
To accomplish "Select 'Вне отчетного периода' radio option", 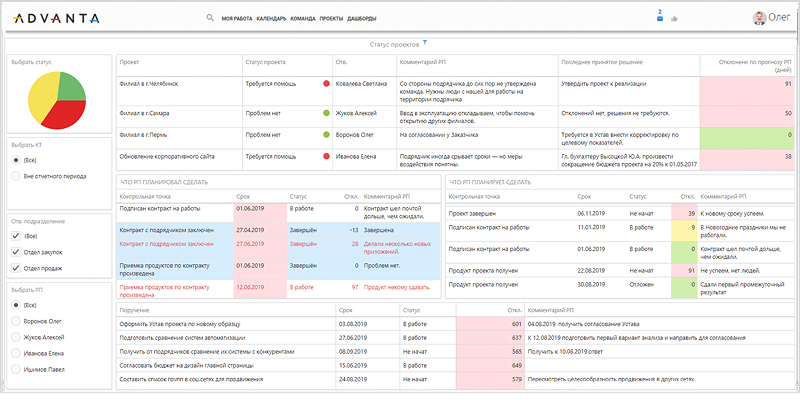I will (x=17, y=177).
